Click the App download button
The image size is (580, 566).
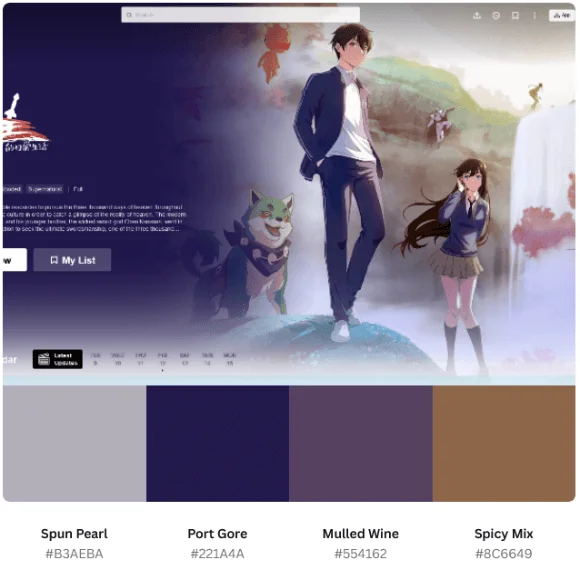(x=562, y=15)
